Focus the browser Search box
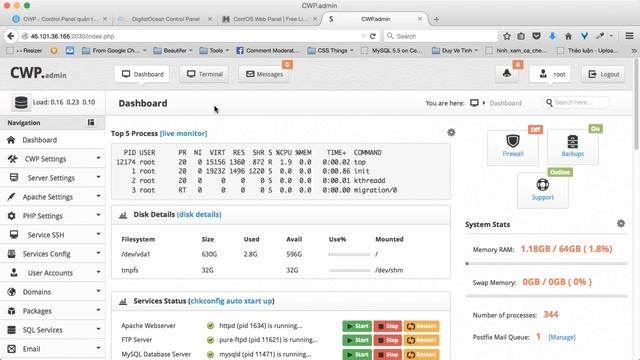This screenshot has width=640, height=360. (x=440, y=36)
